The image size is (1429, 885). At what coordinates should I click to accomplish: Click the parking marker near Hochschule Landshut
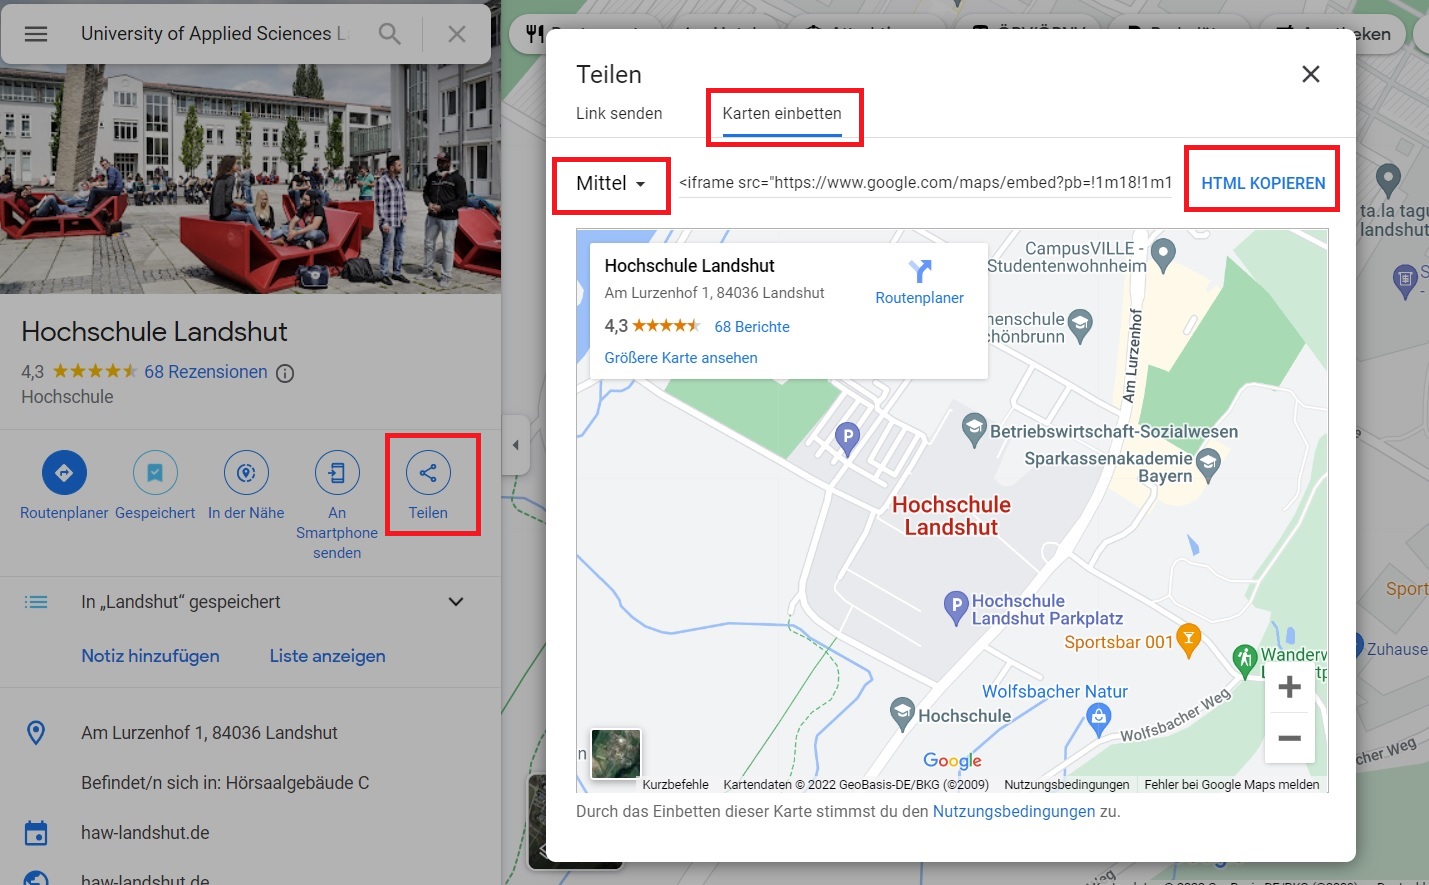(848, 438)
